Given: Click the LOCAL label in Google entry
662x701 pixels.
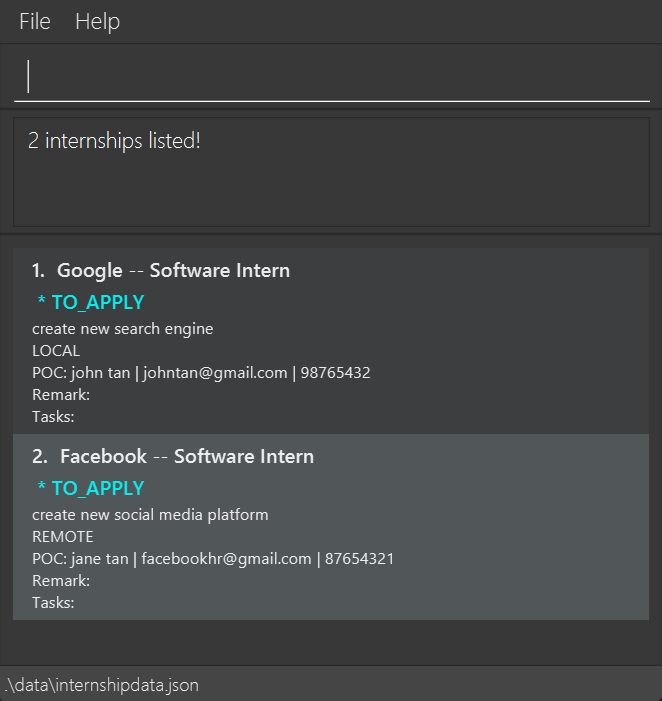Looking at the screenshot, I should click(x=56, y=351).
